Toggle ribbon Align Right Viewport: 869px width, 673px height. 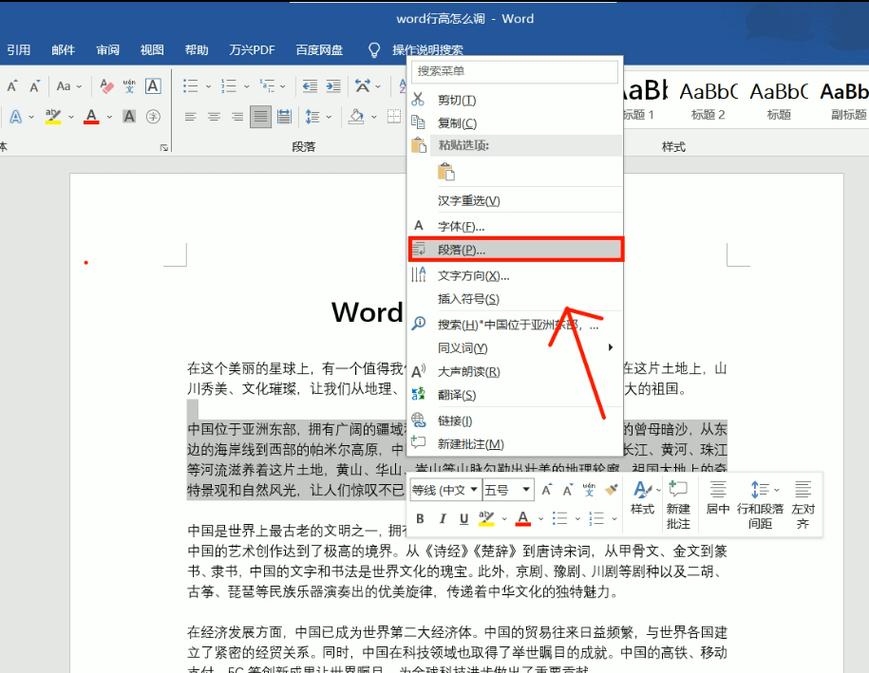tap(237, 116)
